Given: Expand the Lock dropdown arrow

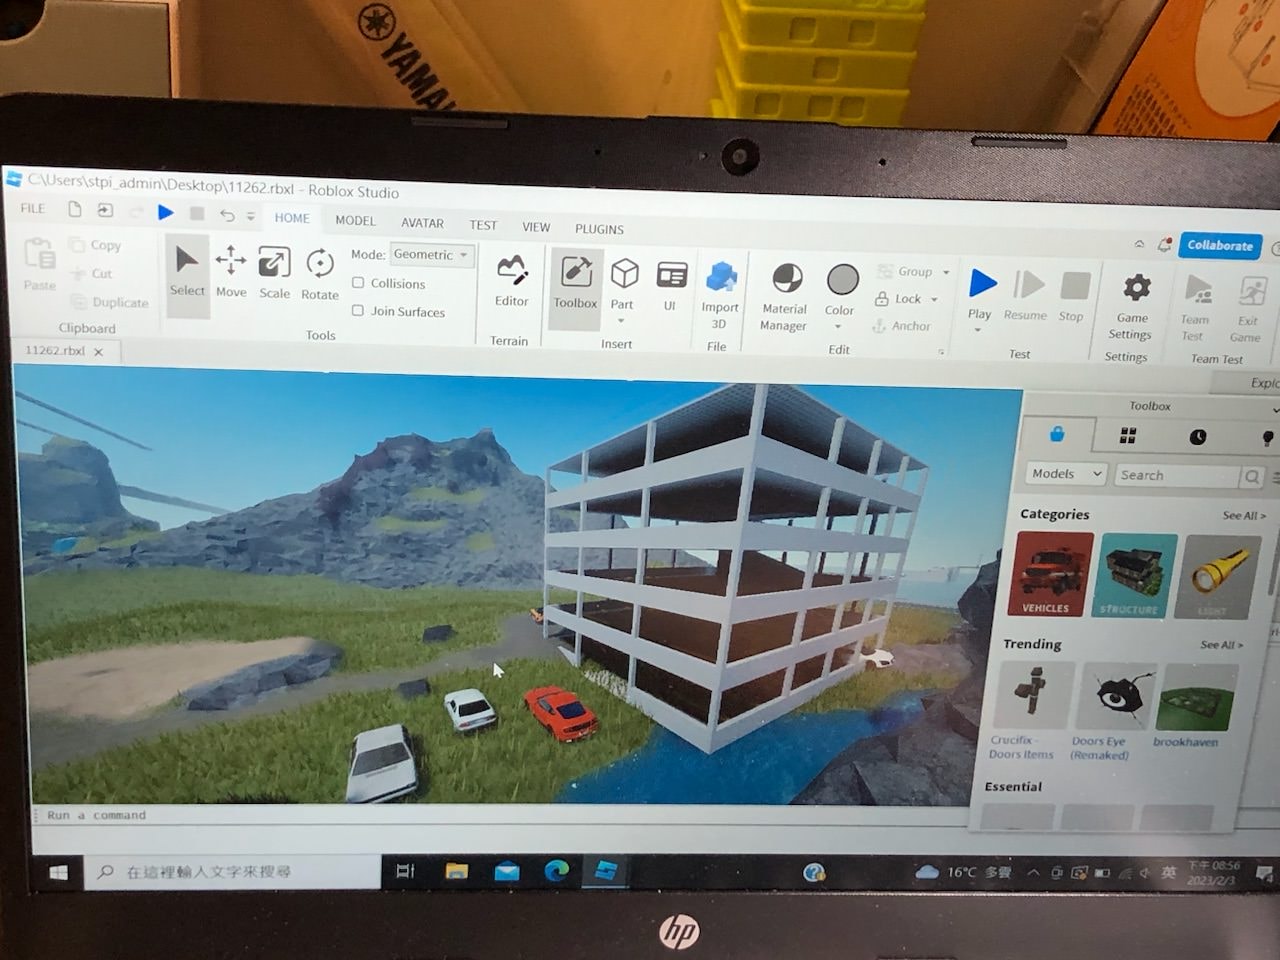Looking at the screenshot, I should (x=935, y=299).
